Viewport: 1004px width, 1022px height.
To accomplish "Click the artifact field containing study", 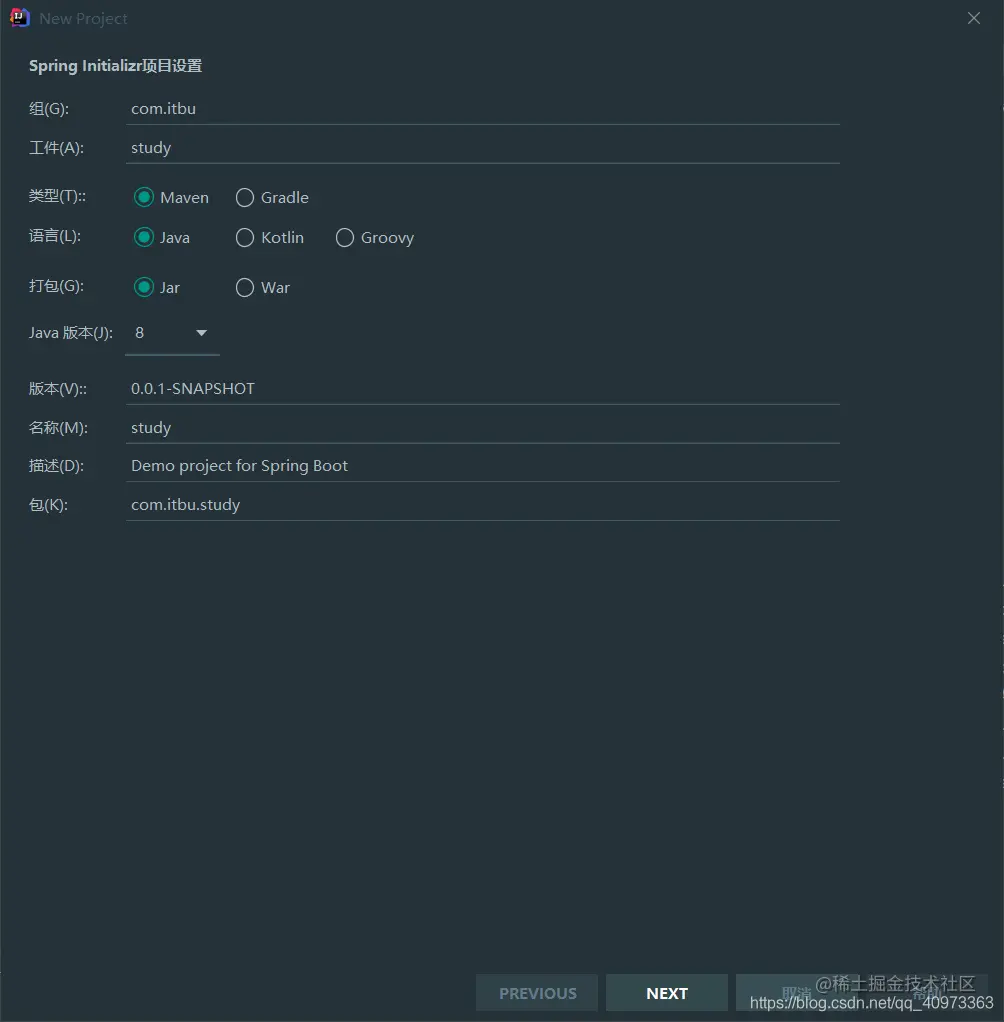I will point(482,148).
